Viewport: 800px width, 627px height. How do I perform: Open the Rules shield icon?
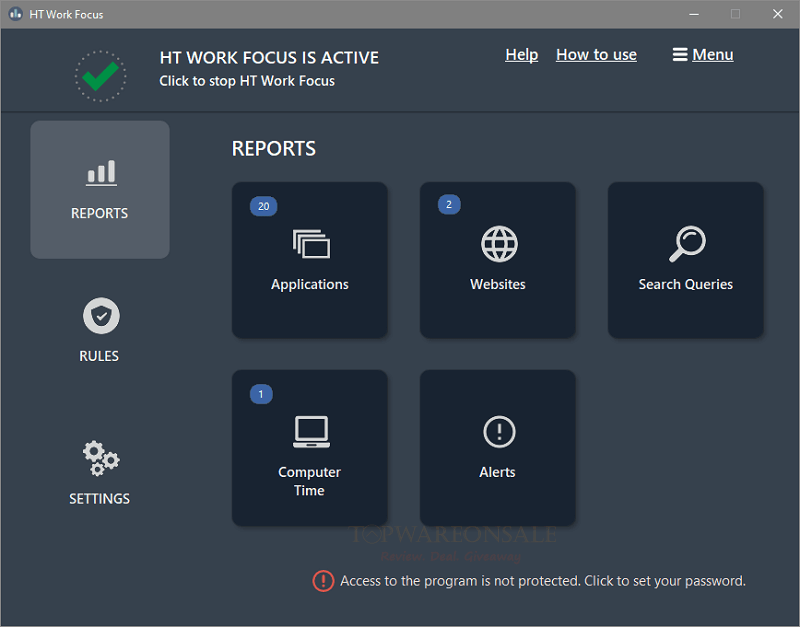[x=101, y=316]
